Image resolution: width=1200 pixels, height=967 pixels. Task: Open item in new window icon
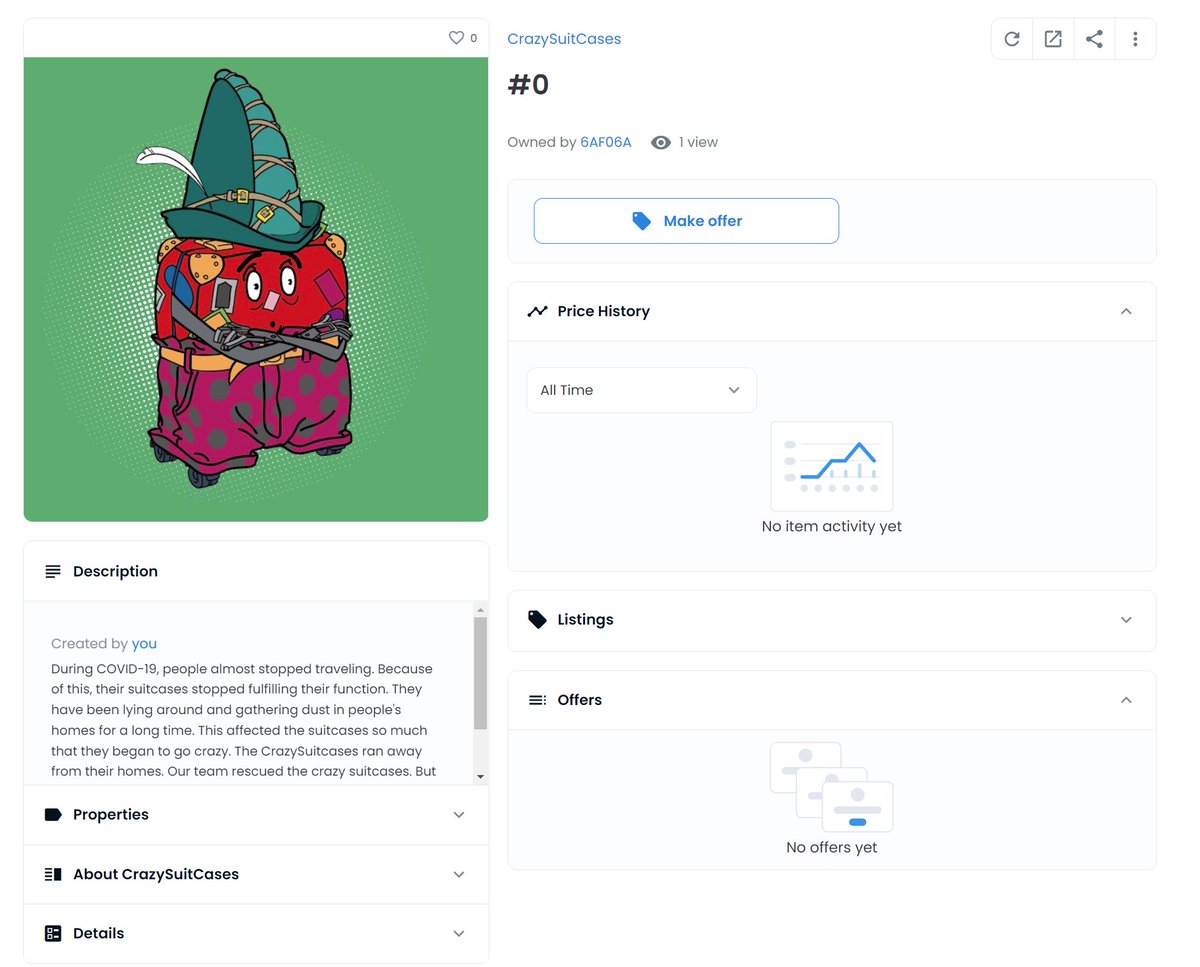[x=1053, y=39]
